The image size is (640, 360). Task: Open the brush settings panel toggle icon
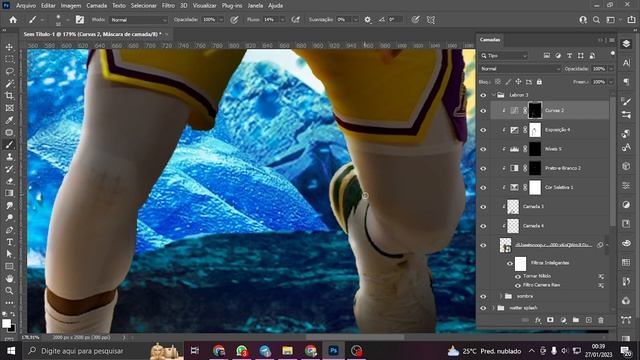click(x=80, y=20)
